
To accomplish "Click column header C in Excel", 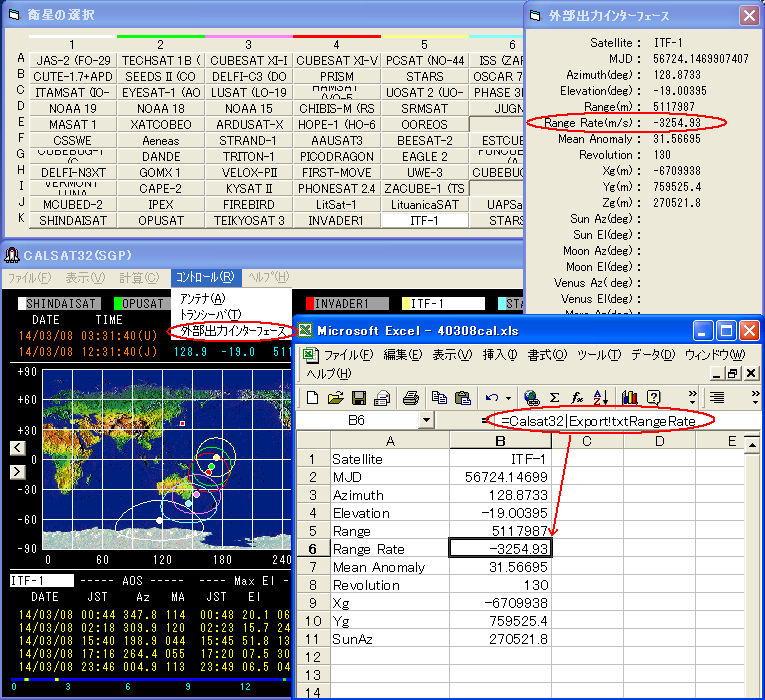I will pyautogui.click(x=587, y=441).
